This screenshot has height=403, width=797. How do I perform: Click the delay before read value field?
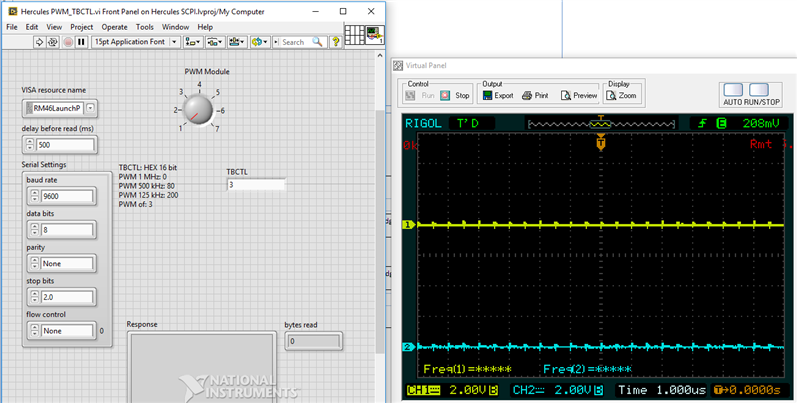(x=65, y=144)
